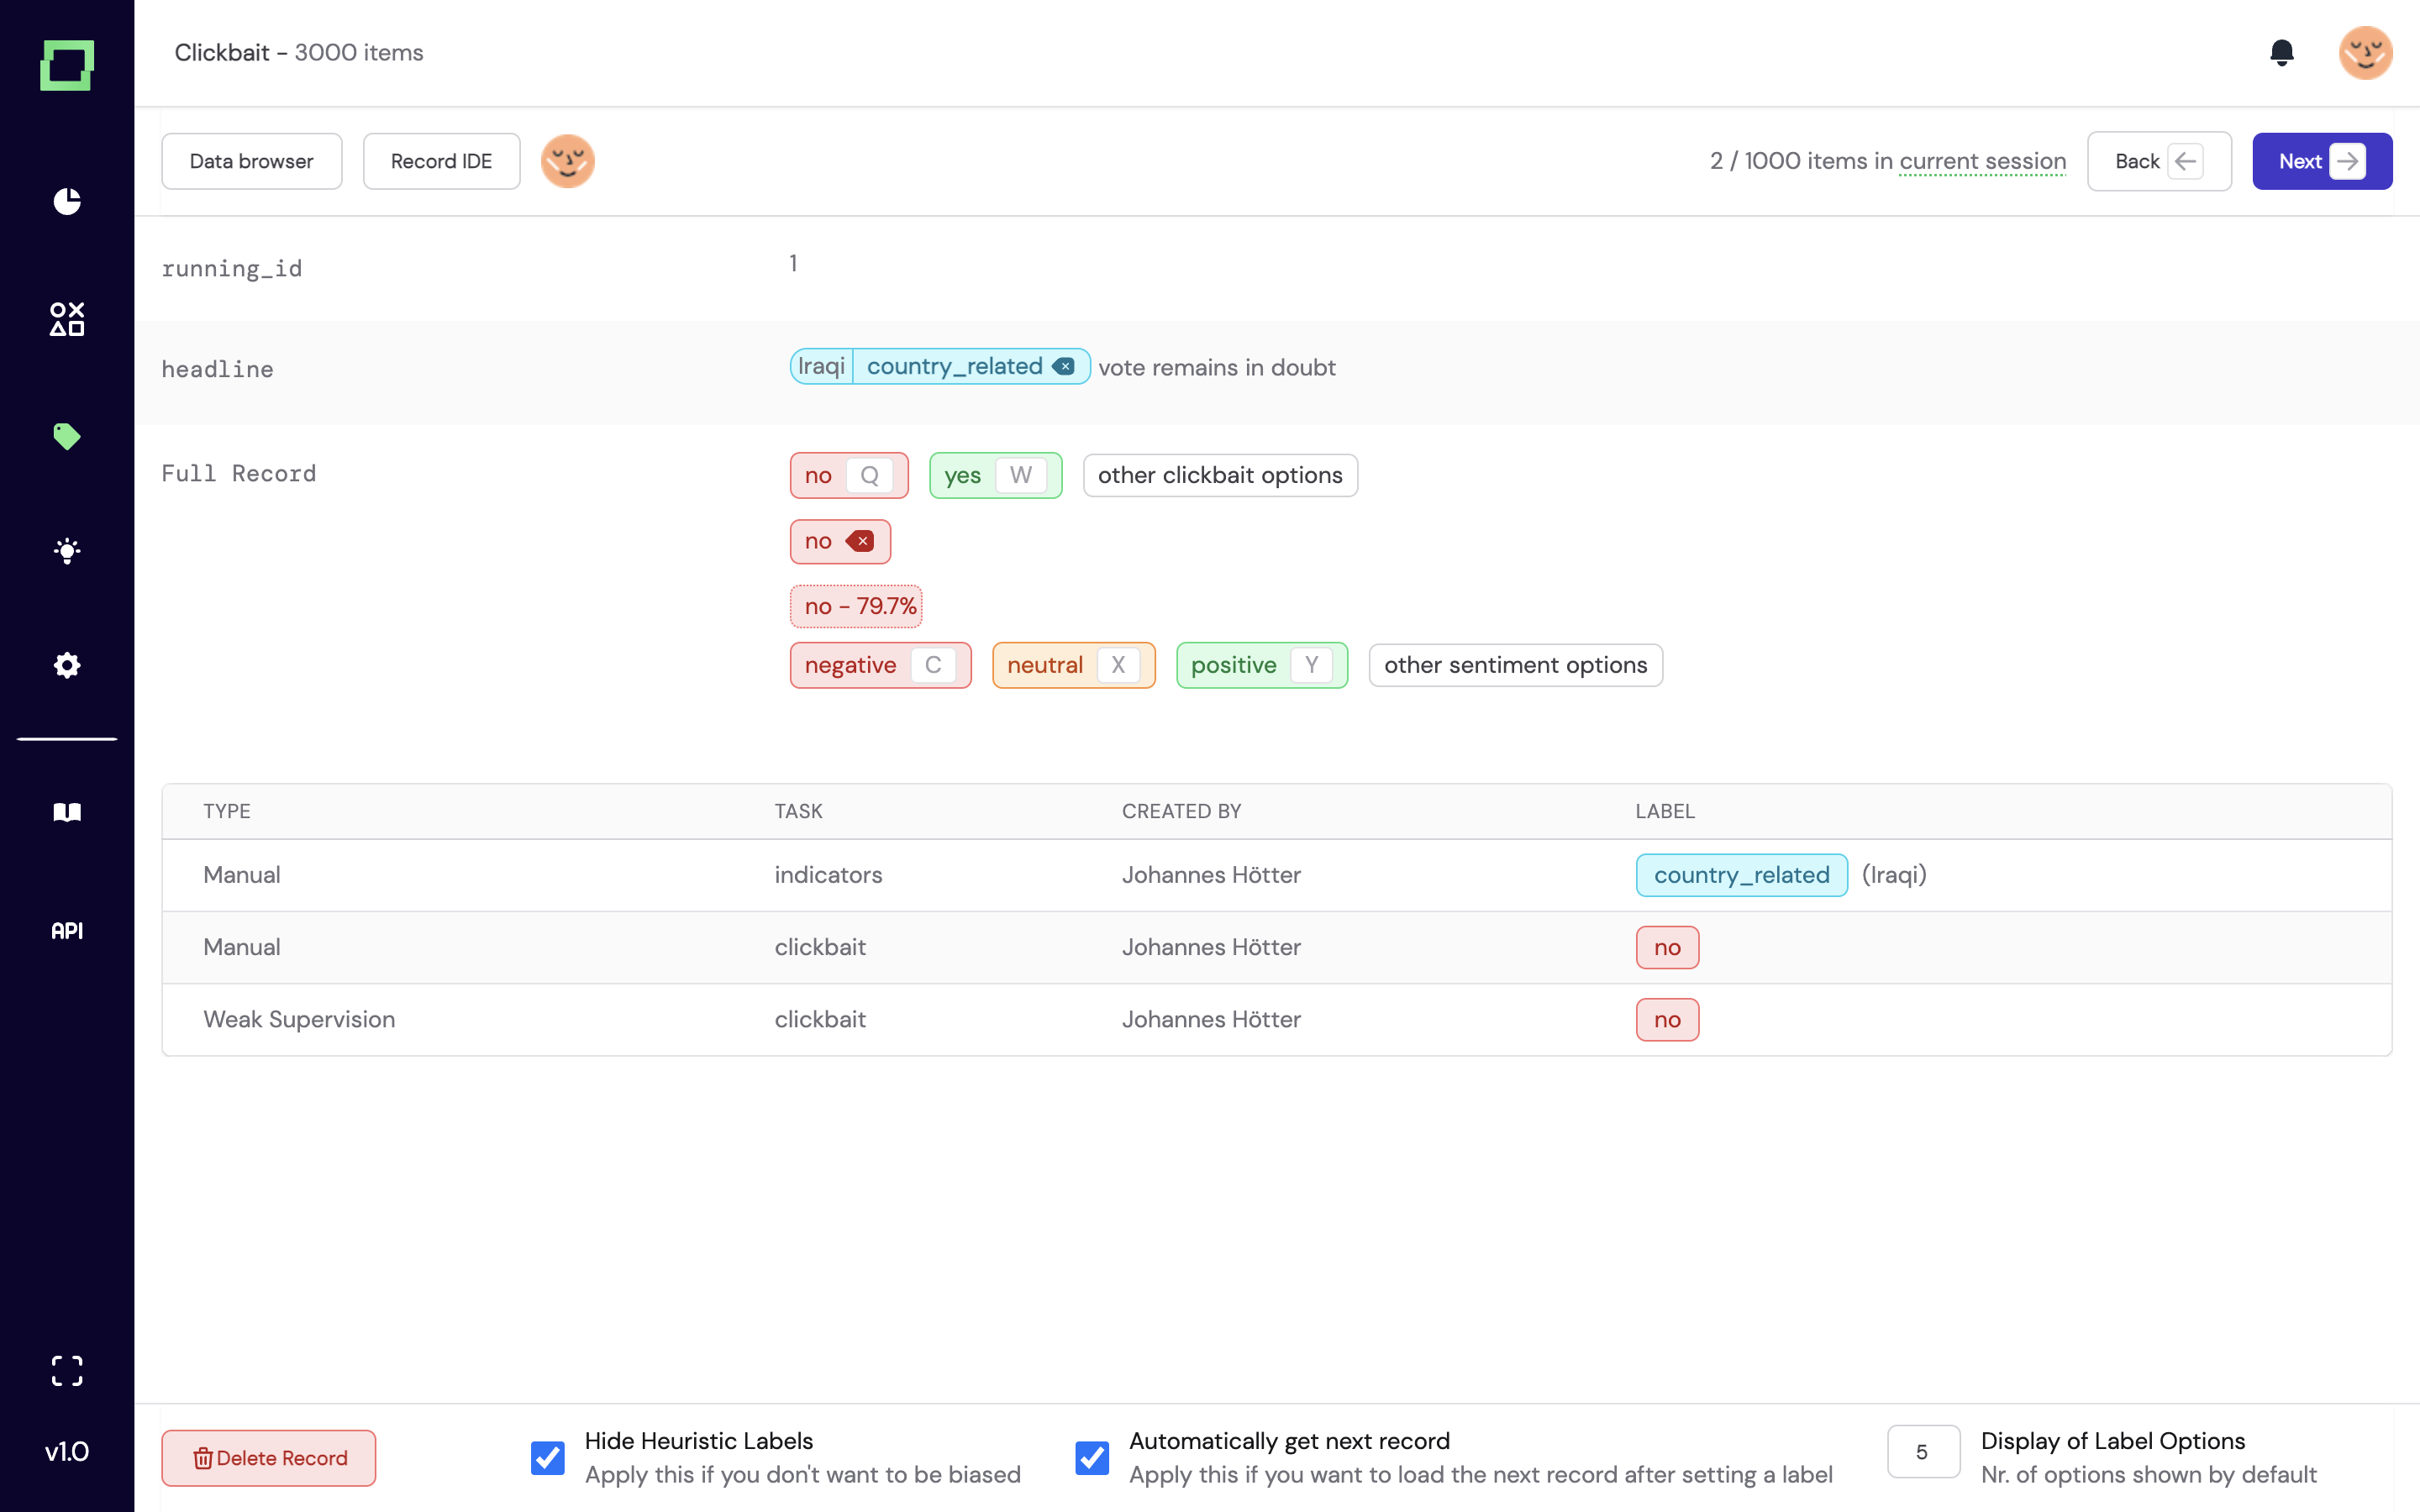Uncheck Hide Heuristic Labels checkbox
This screenshot has height=1512, width=2420.
tap(548, 1457)
